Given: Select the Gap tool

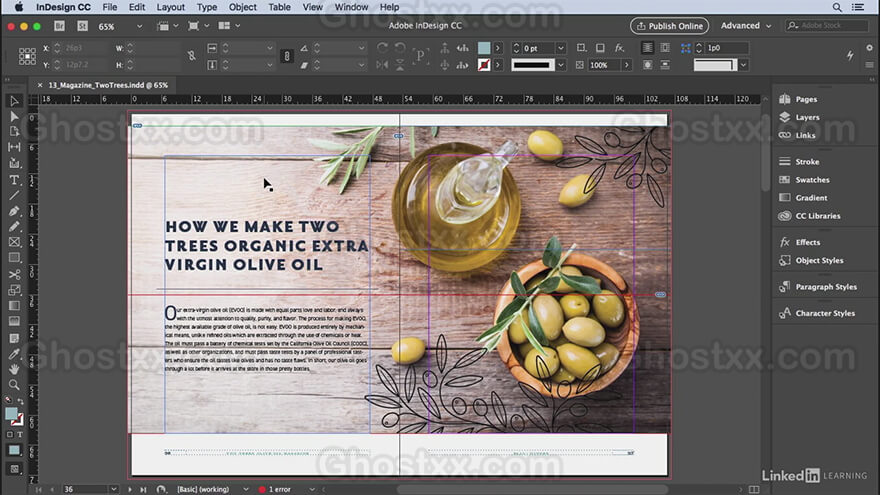Looking at the screenshot, I should click(14, 147).
